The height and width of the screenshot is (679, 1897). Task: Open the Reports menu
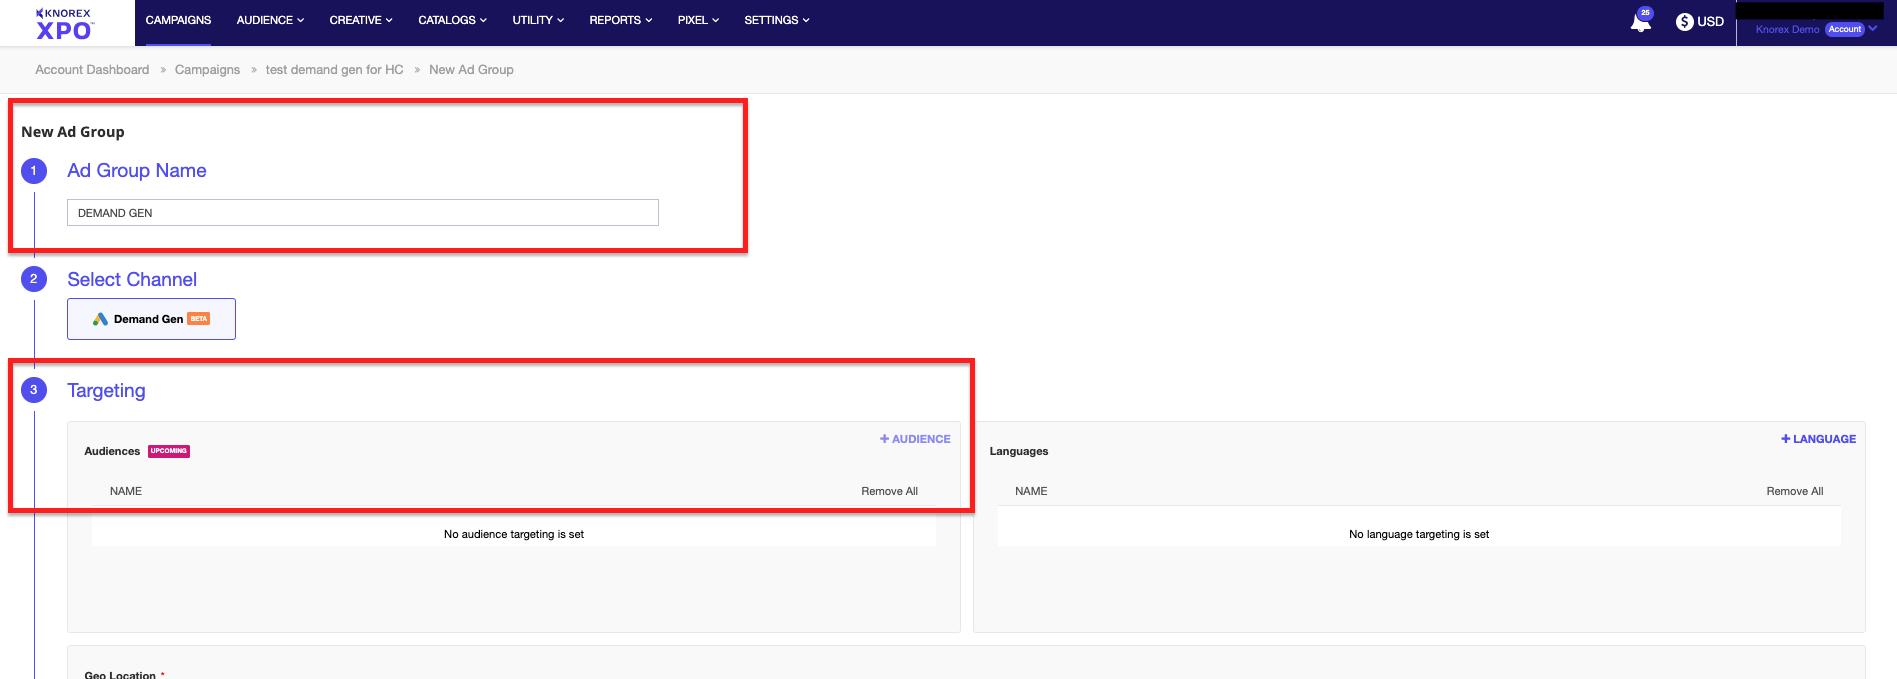point(620,20)
